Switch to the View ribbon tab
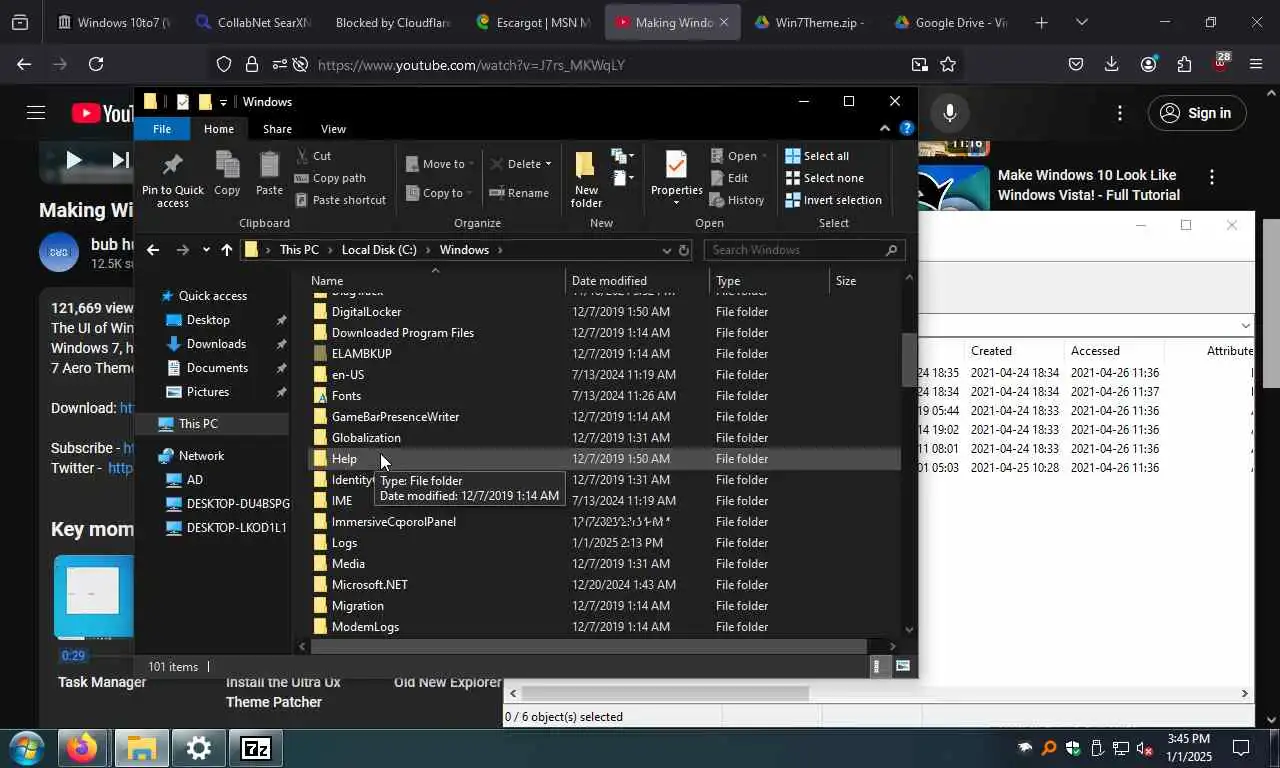The height and width of the screenshot is (768, 1280). [333, 129]
